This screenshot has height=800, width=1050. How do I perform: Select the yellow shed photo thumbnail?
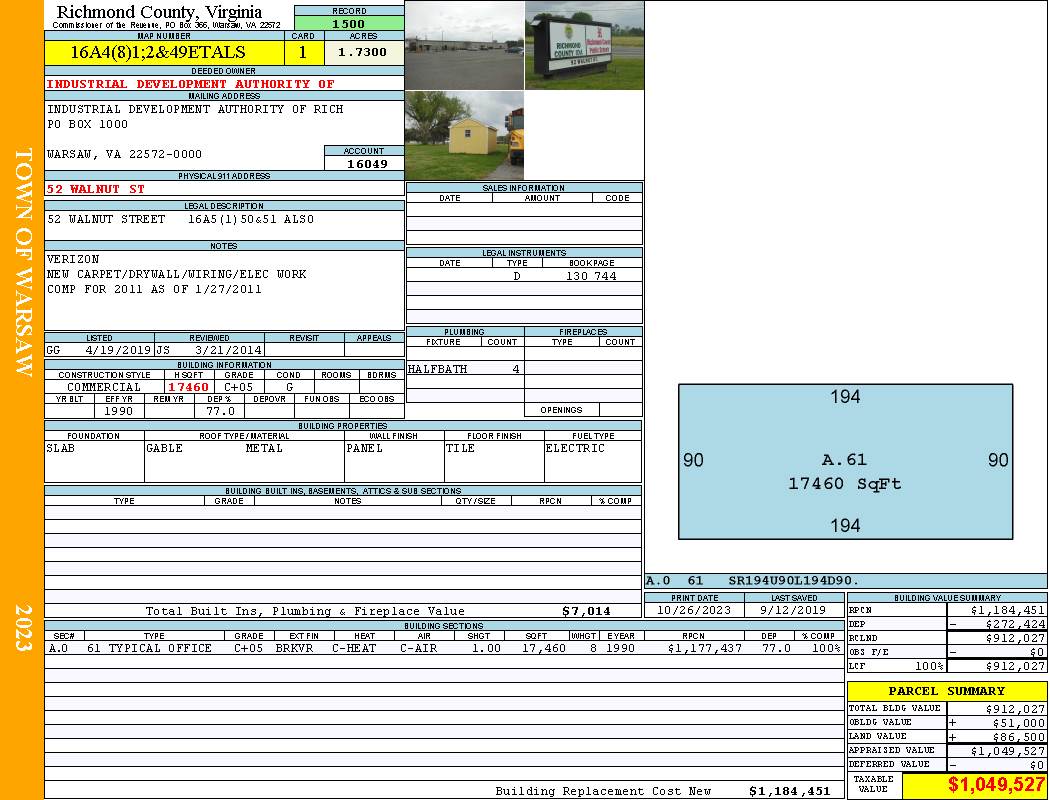[x=464, y=136]
